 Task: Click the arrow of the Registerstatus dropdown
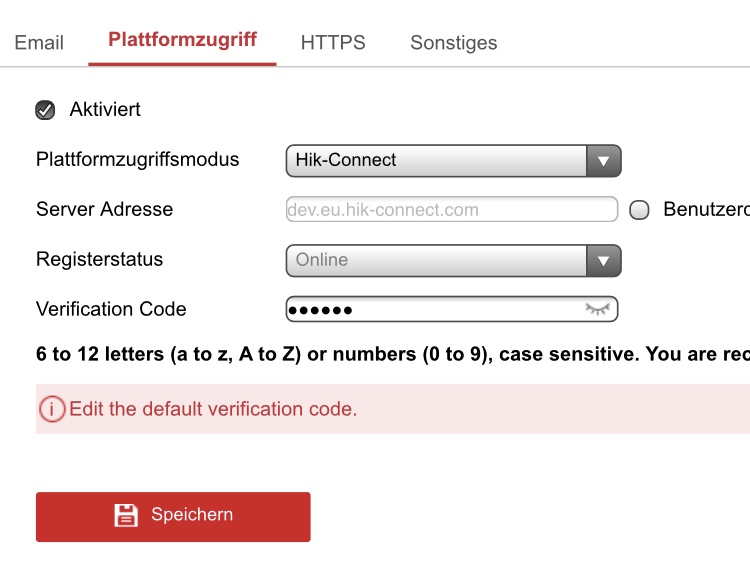tap(602, 260)
